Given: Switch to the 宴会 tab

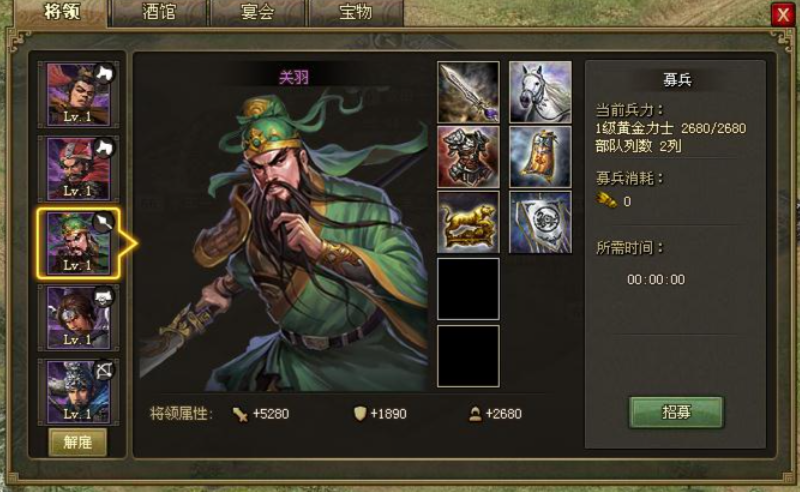Looking at the screenshot, I should point(257,12).
